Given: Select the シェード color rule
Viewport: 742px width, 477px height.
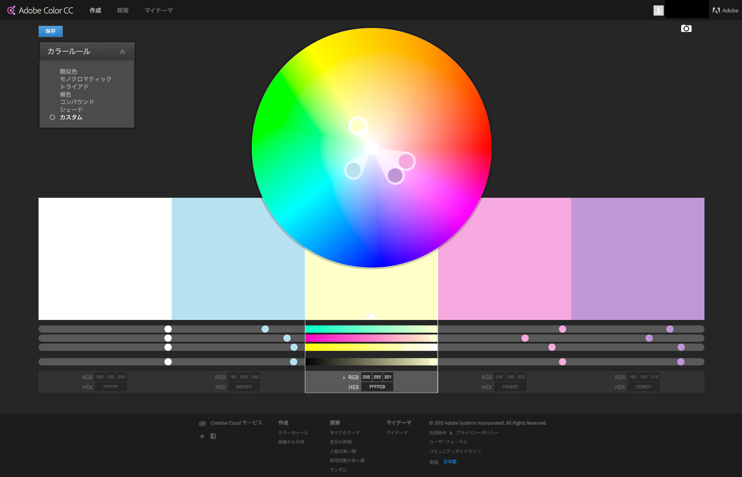Looking at the screenshot, I should coord(71,109).
